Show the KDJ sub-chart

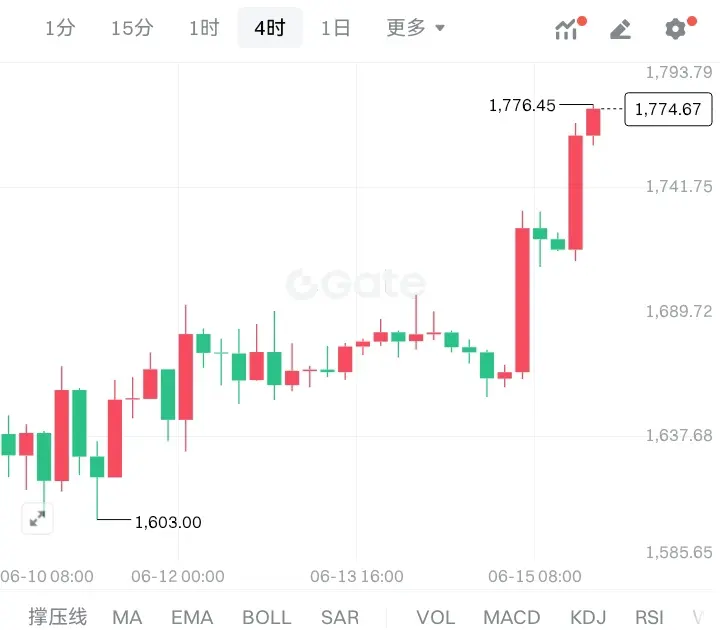(588, 617)
